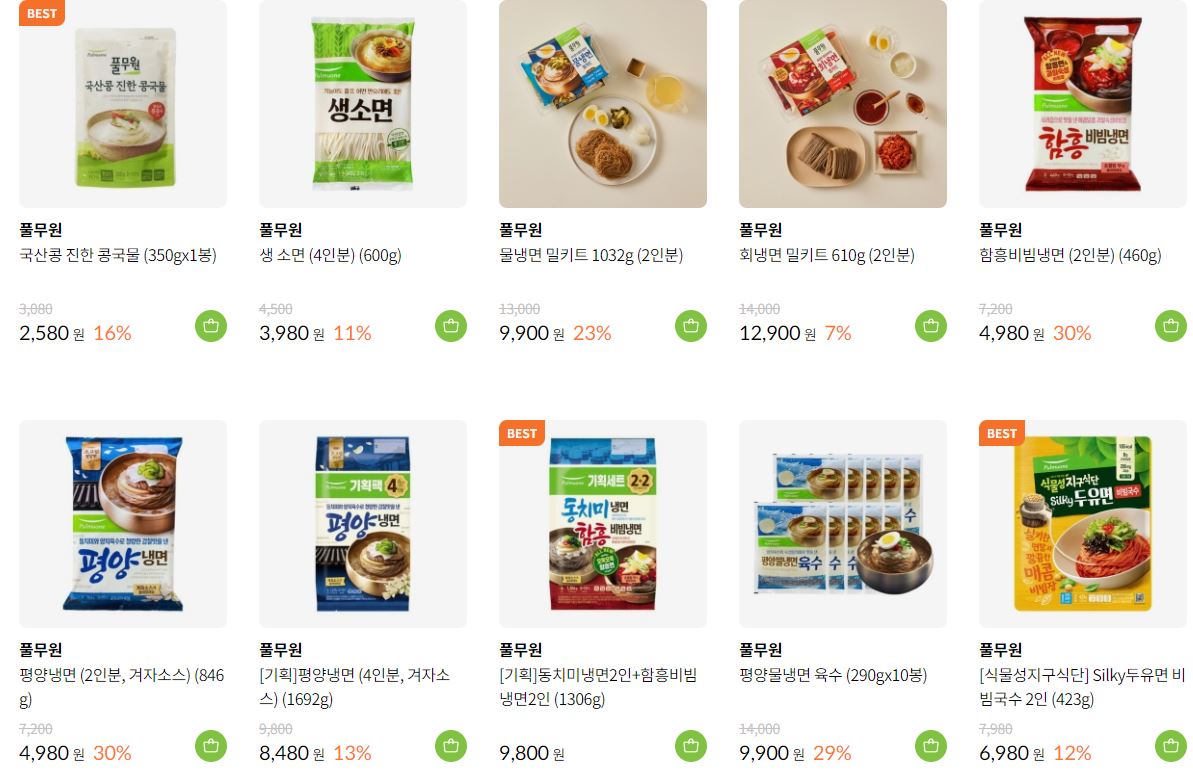Add 평양물냉면 육수 (290gx10봉) to cart
Screen dimensions: 1193x770
[931, 746]
